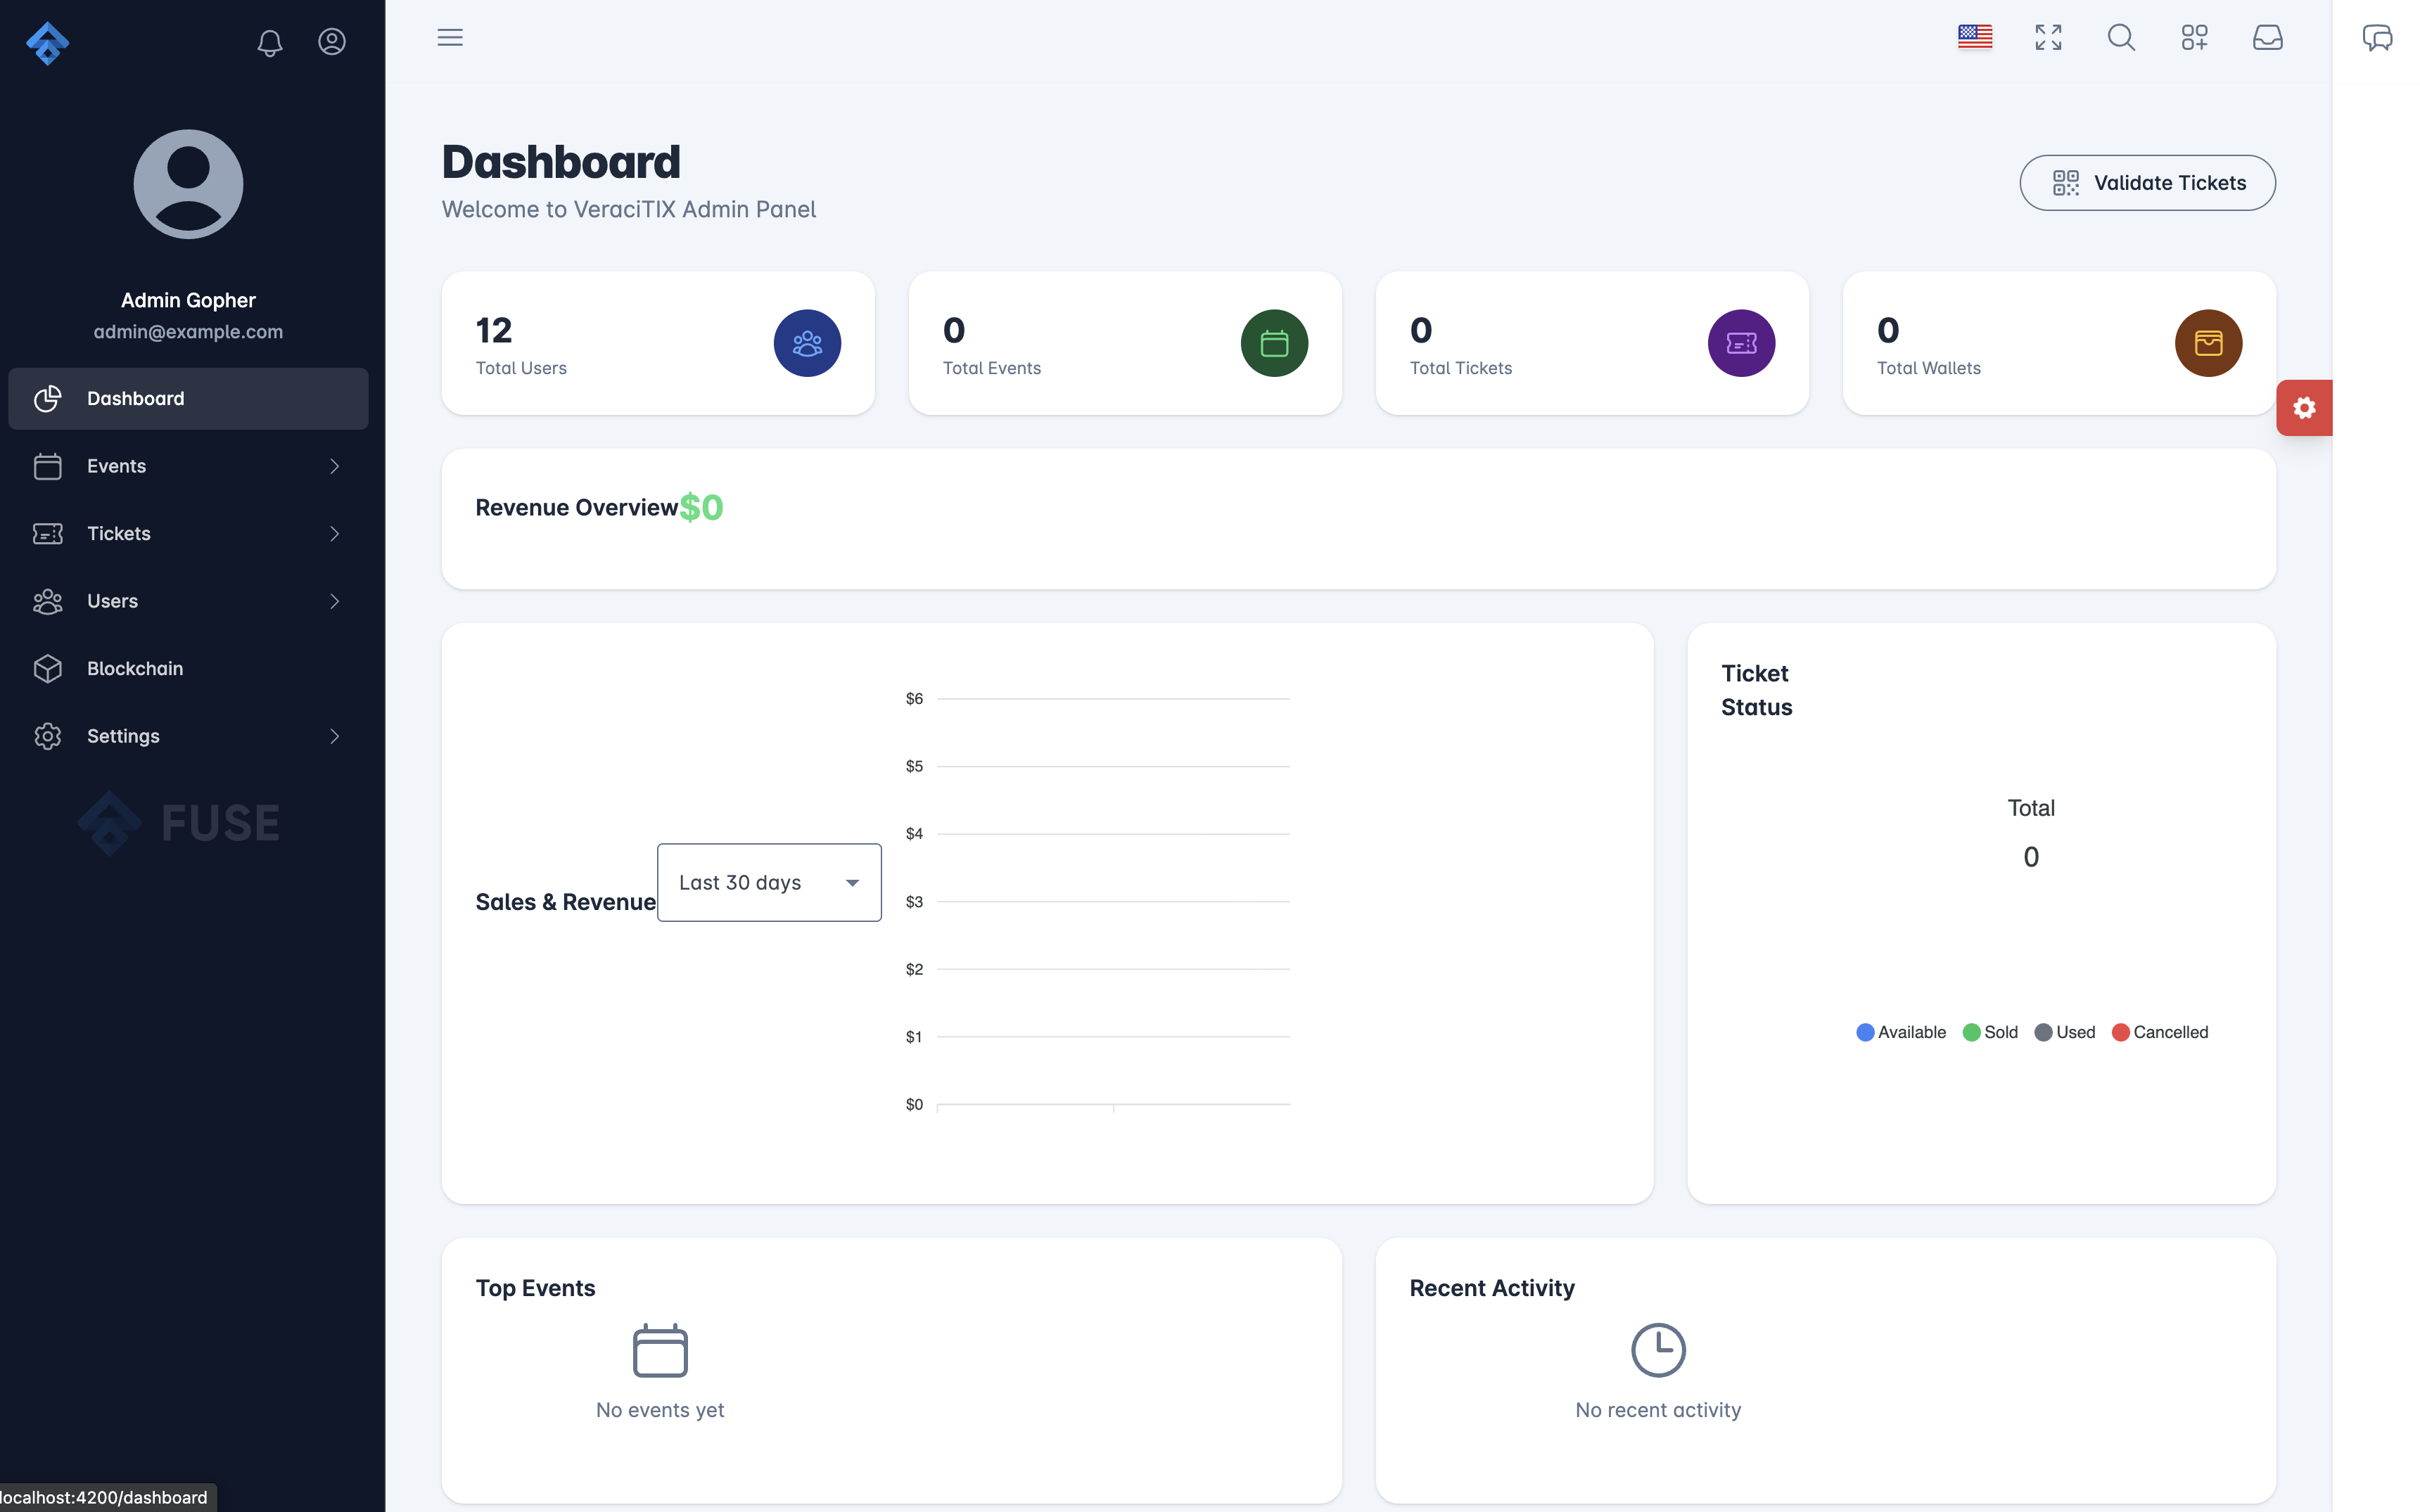
Task: Click the Recent Activity heading
Action: (1492, 1288)
